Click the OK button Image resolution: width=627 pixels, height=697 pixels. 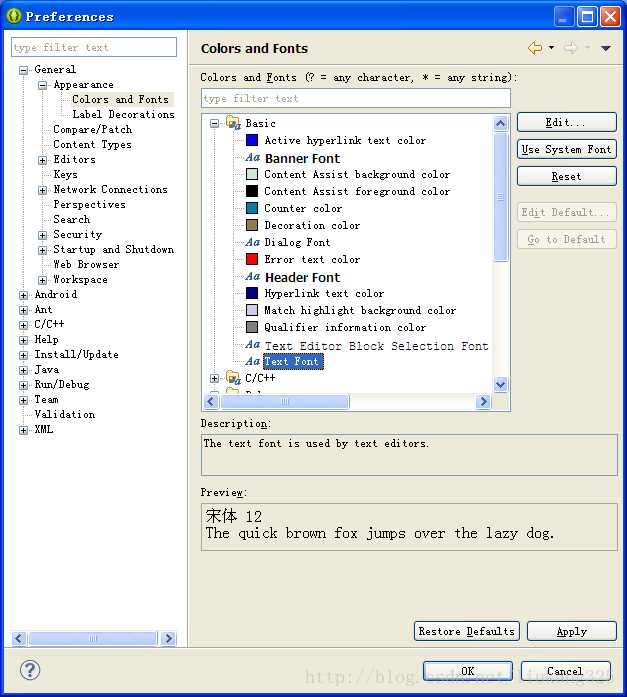click(468, 671)
